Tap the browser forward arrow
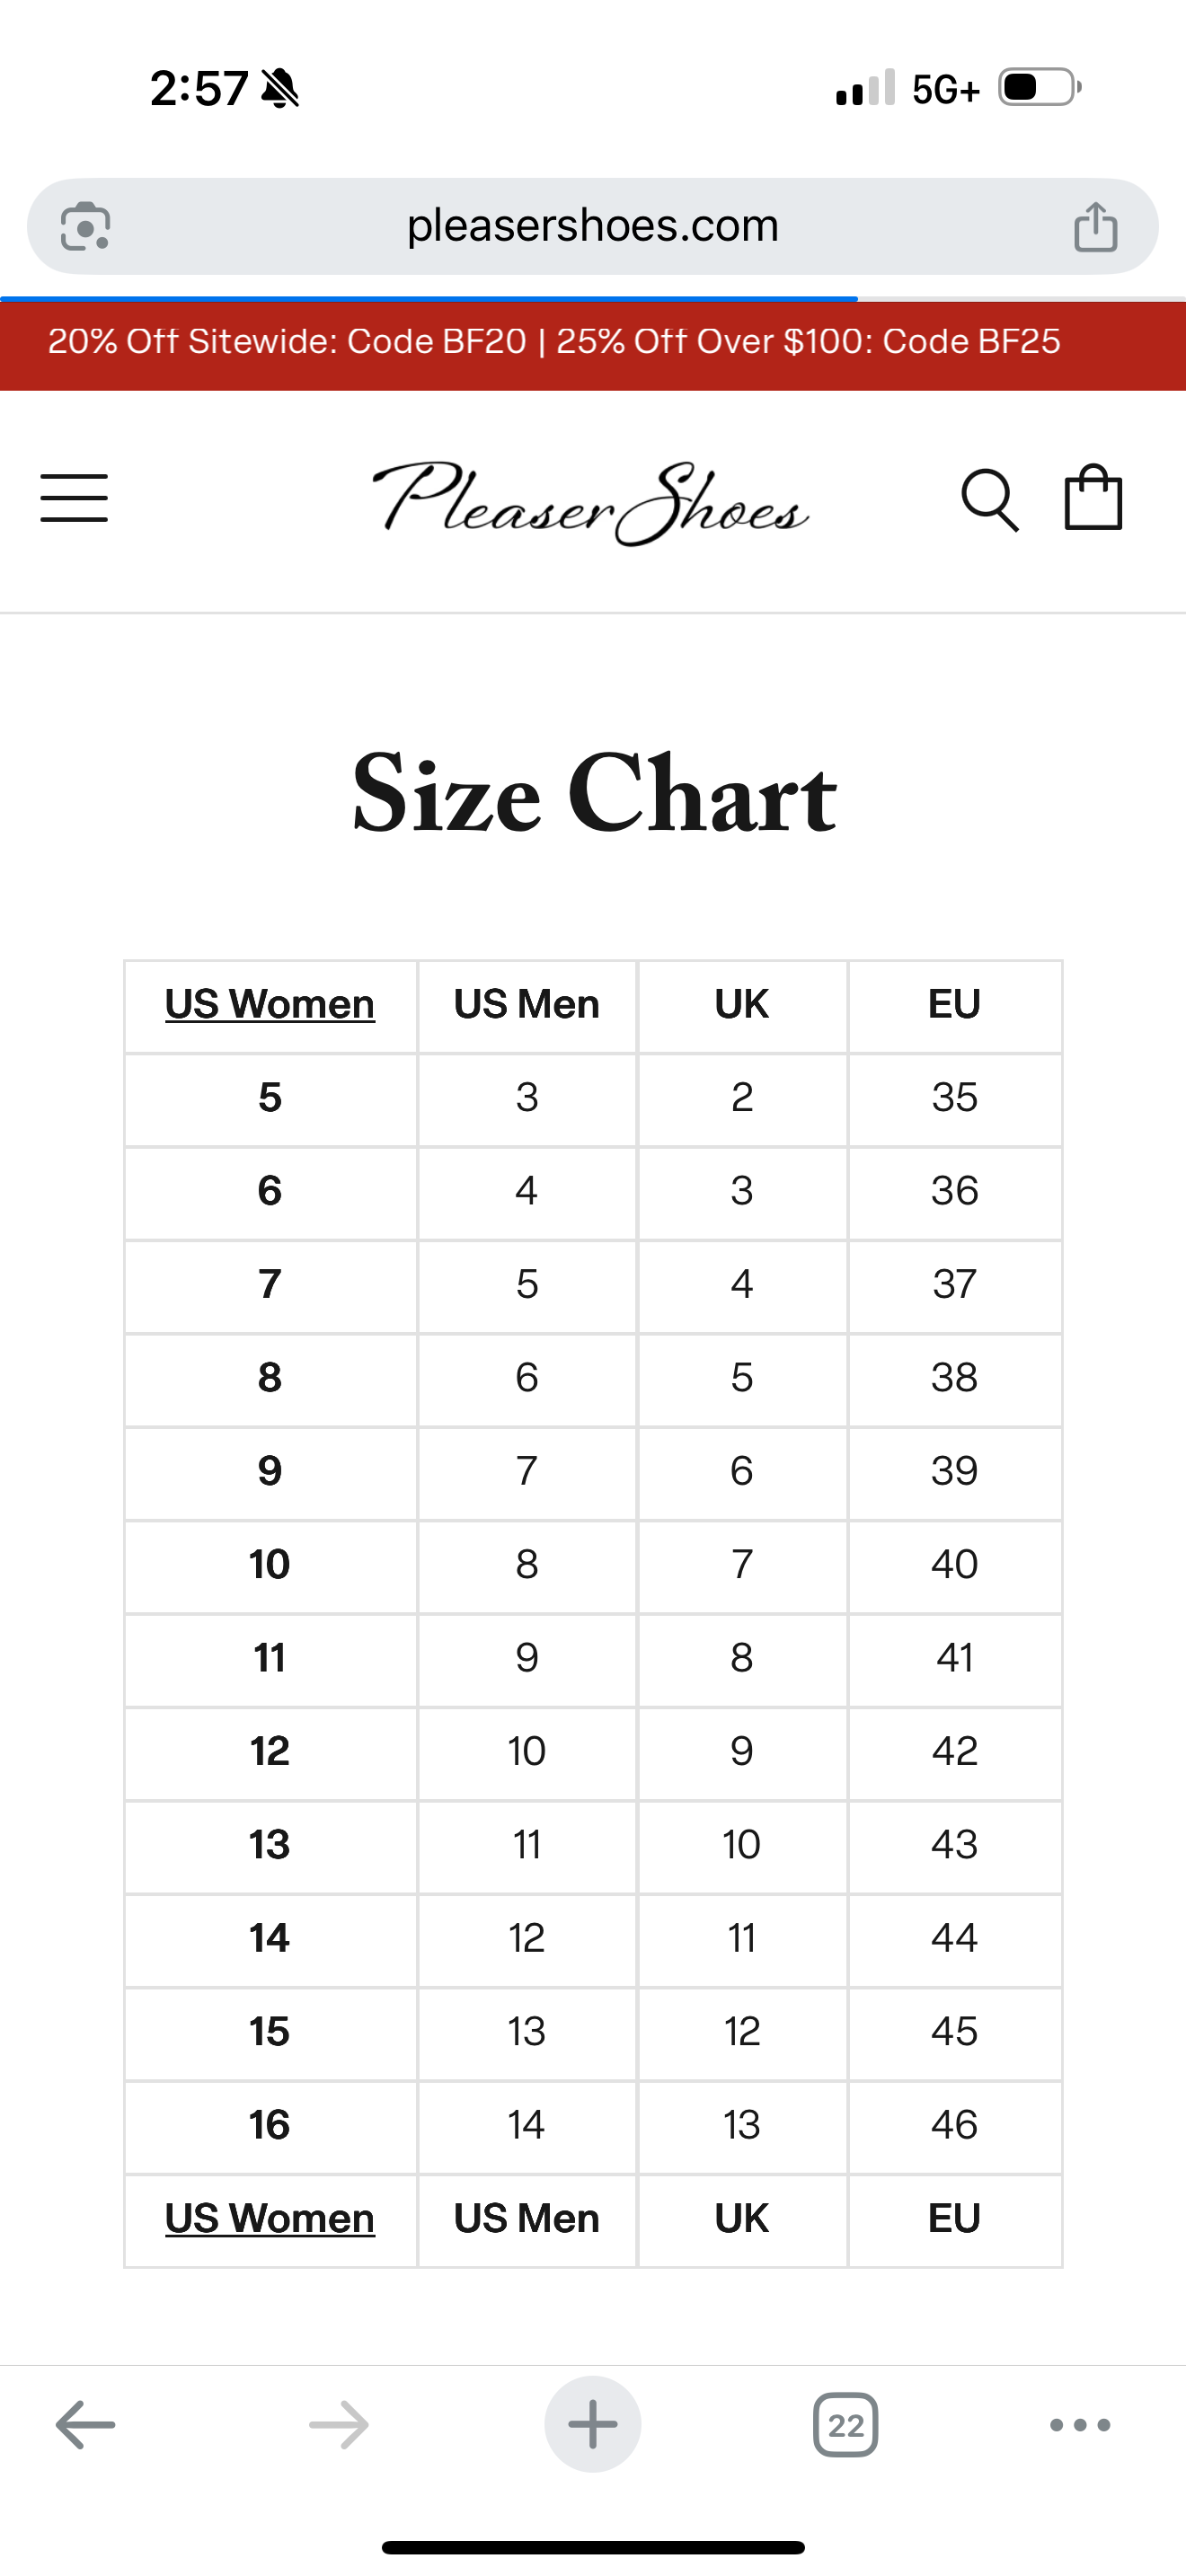The width and height of the screenshot is (1186, 2576). (x=339, y=2425)
